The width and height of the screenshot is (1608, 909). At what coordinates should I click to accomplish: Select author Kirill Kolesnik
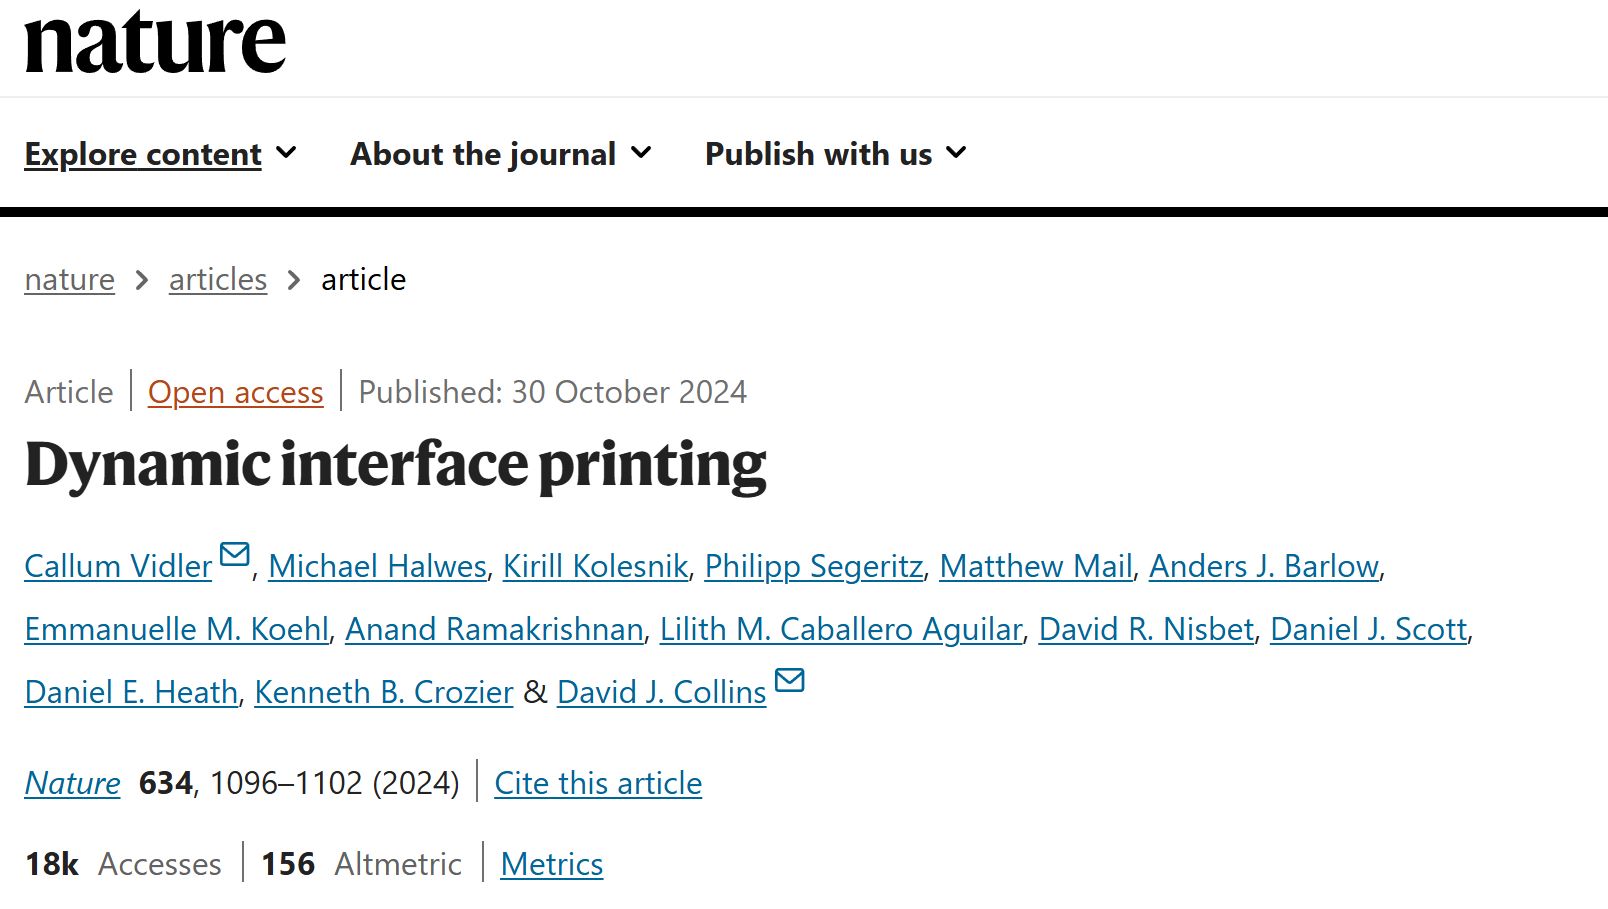[x=595, y=567]
